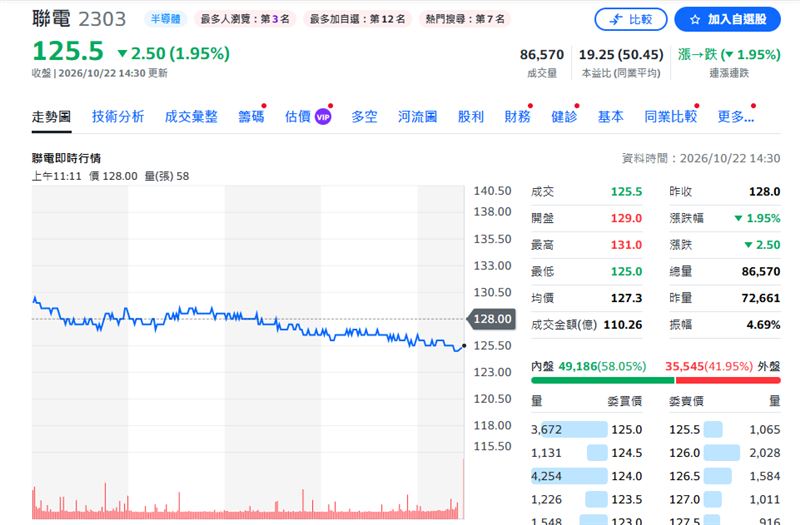800x525 pixels.
Task: Select the 同業比較 tab
Action: point(670,117)
